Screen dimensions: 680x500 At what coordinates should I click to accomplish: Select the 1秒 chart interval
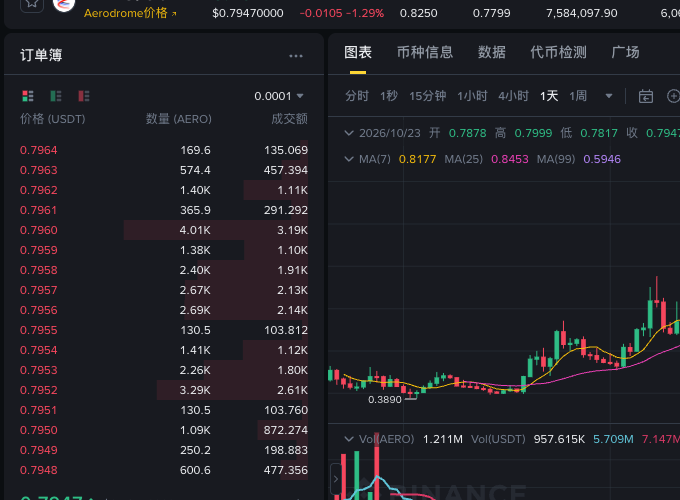click(x=389, y=96)
